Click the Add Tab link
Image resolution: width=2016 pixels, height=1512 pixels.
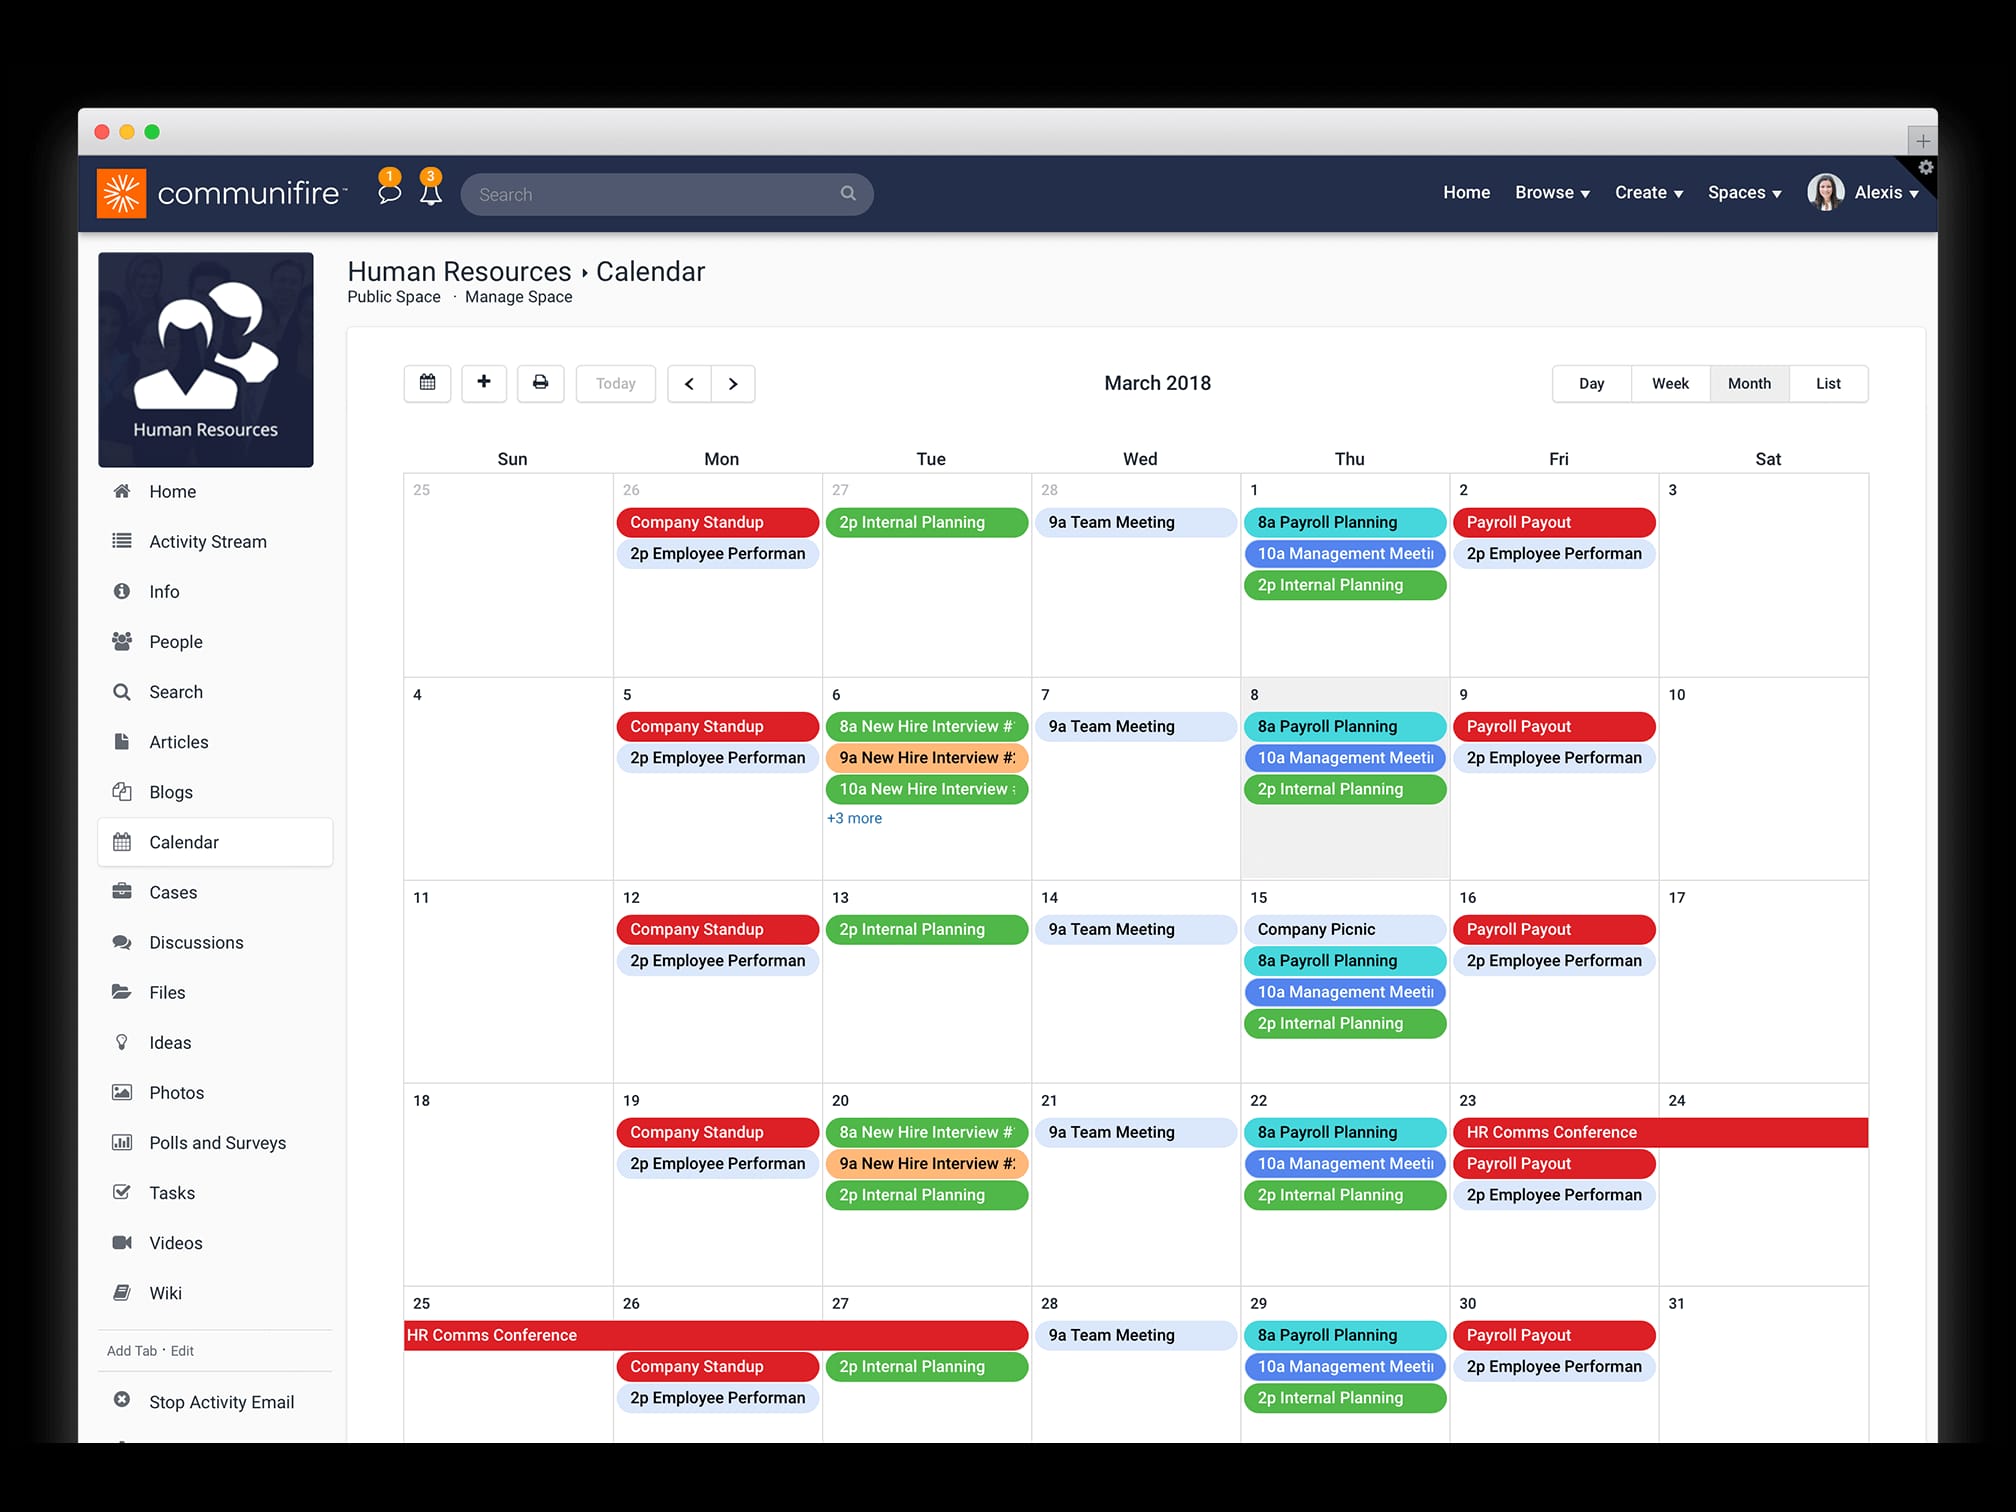pos(132,1351)
